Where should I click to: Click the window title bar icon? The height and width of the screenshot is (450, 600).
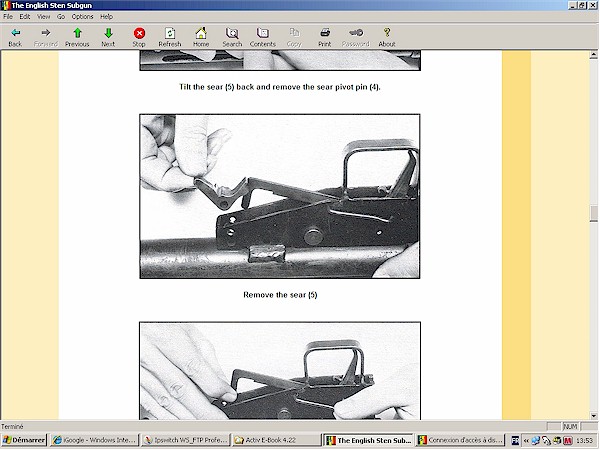[x=5, y=5]
